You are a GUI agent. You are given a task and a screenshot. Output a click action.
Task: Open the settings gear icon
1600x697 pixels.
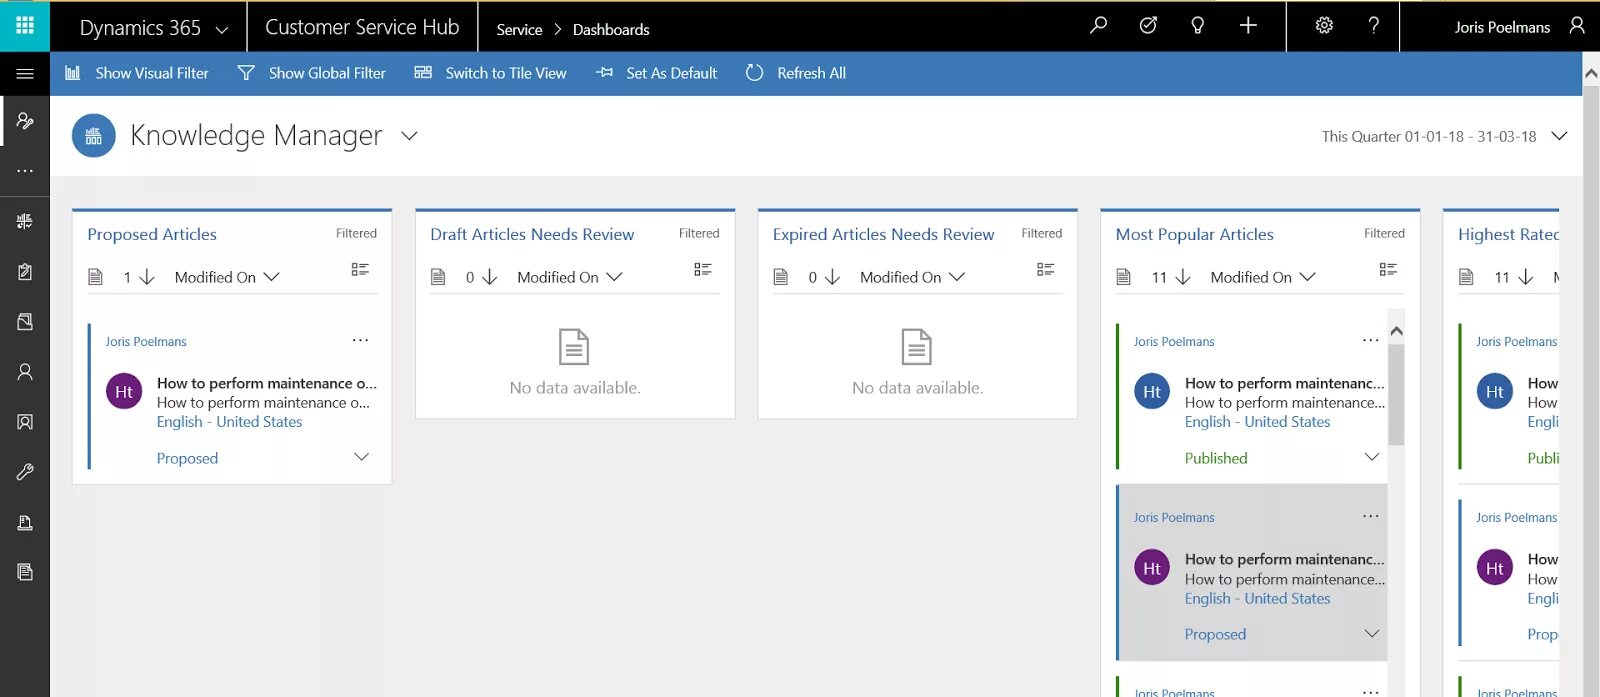(x=1324, y=25)
